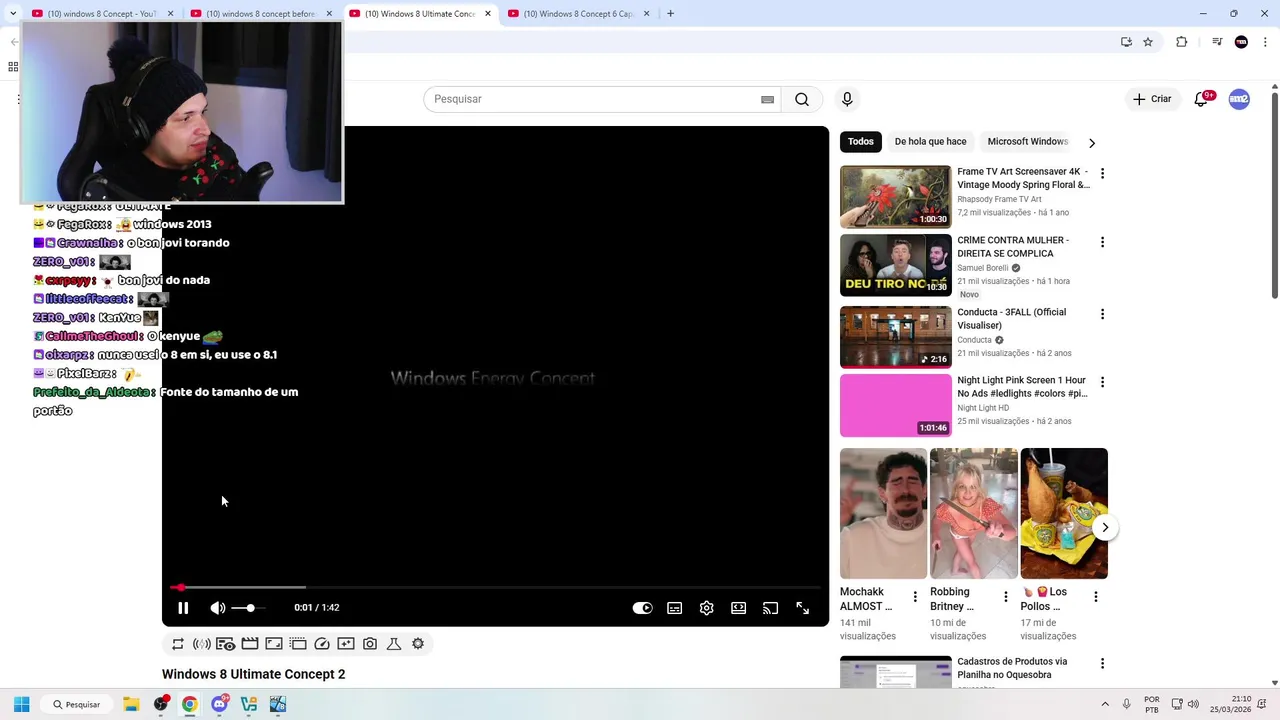This screenshot has width=1280, height=720.
Task: Click the lab flask icon under video
Action: [394, 644]
